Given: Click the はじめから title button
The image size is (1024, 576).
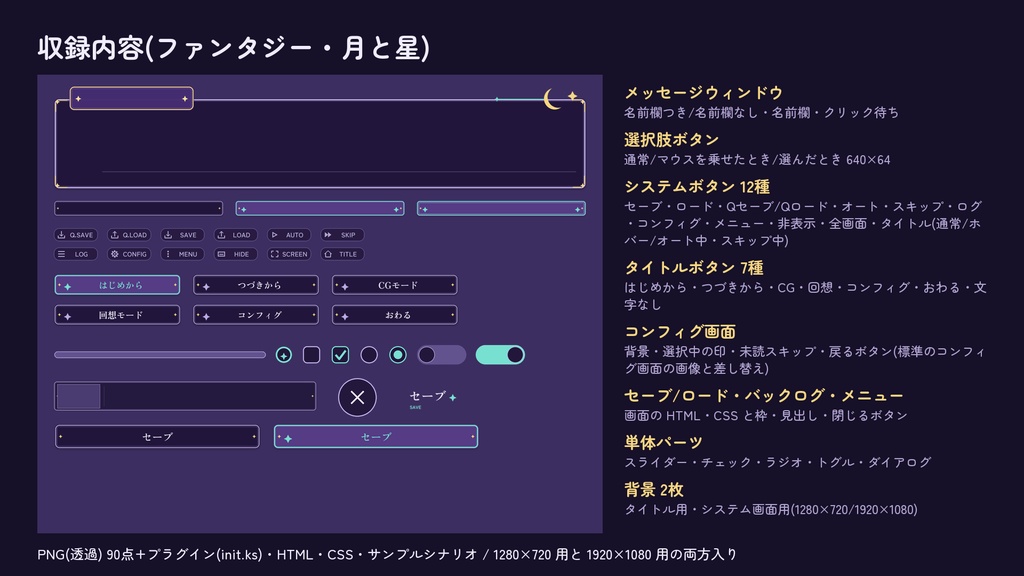Looking at the screenshot, I should coord(118,285).
